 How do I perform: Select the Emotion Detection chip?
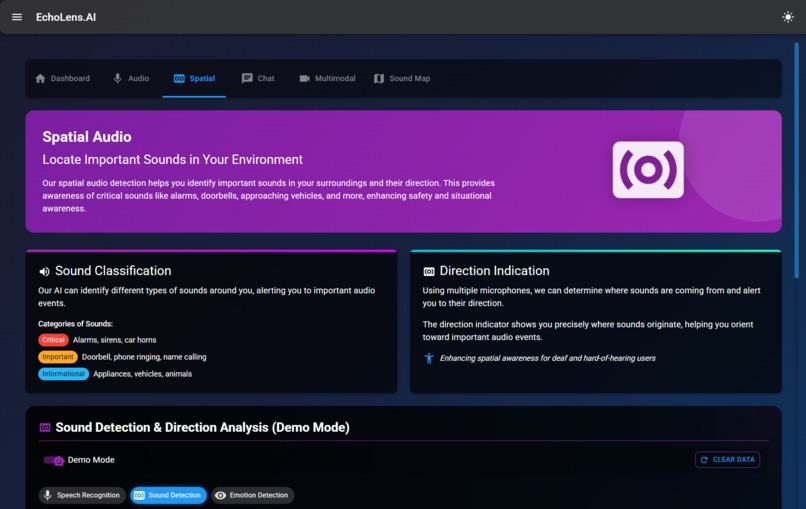[252, 495]
